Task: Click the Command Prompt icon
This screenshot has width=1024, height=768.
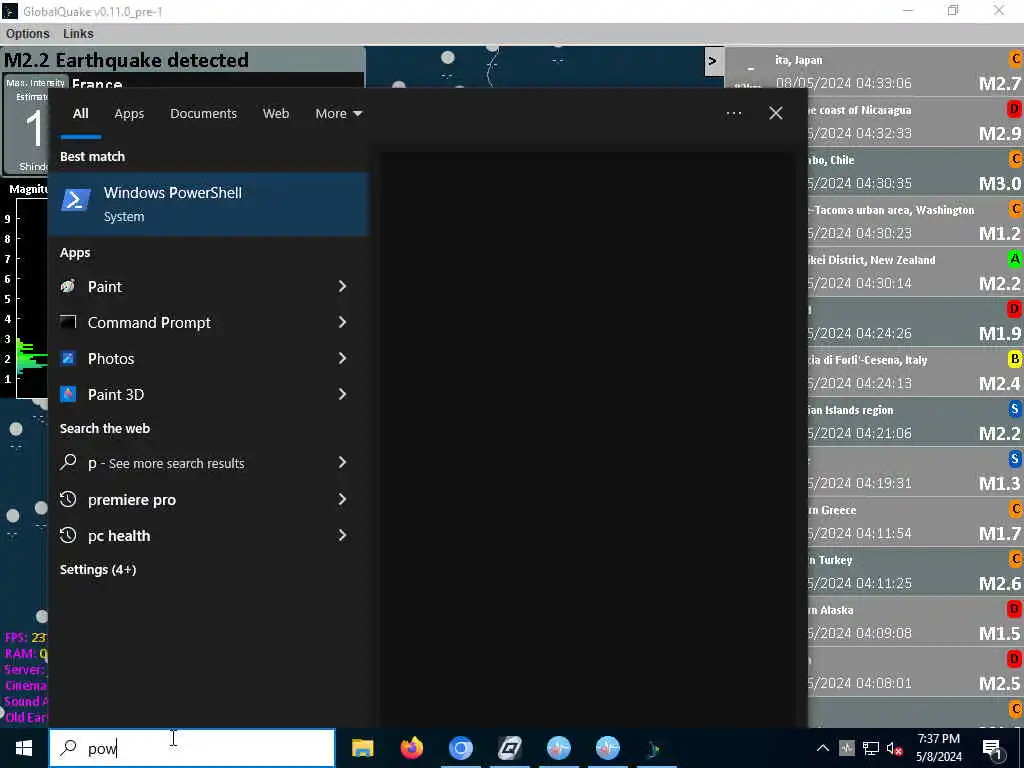Action: tap(68, 322)
